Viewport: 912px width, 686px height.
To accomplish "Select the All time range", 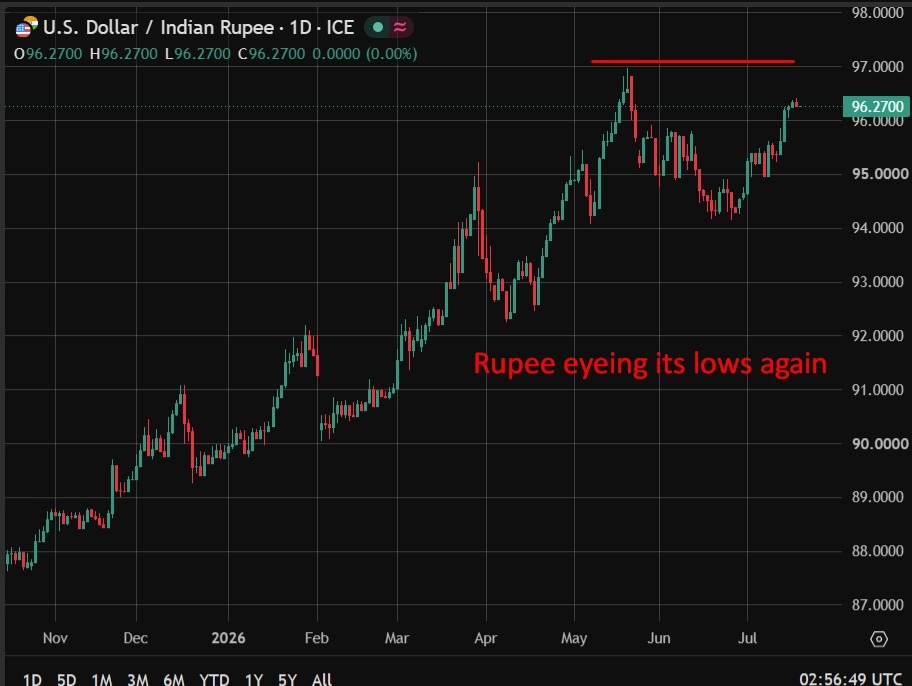I will (x=322, y=679).
